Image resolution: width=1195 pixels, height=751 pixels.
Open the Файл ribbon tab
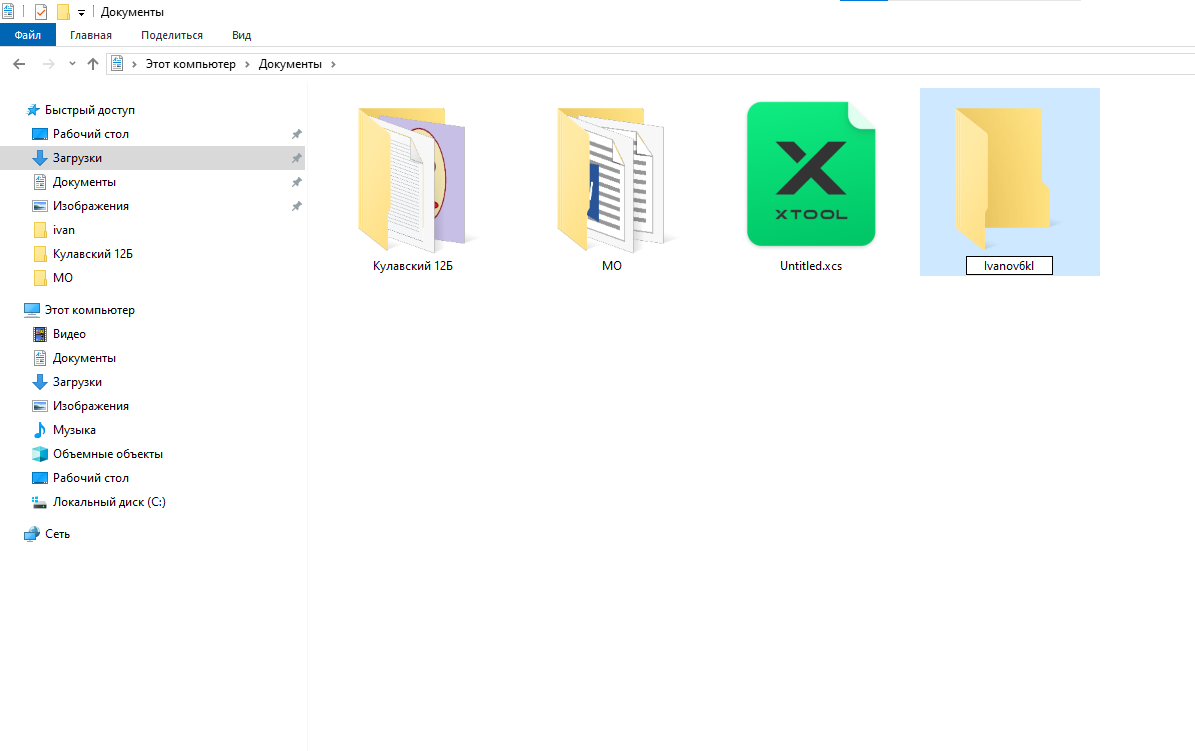[x=27, y=35]
